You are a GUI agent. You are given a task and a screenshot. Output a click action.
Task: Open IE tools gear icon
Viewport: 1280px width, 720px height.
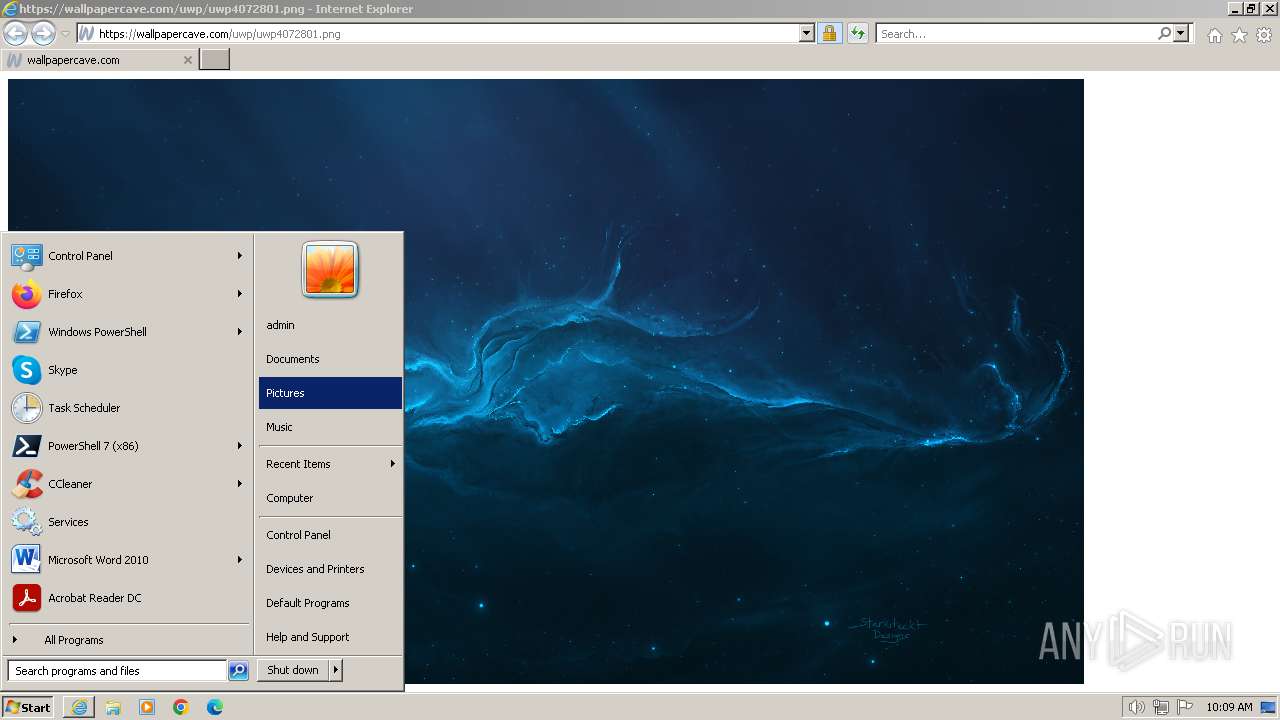1264,35
